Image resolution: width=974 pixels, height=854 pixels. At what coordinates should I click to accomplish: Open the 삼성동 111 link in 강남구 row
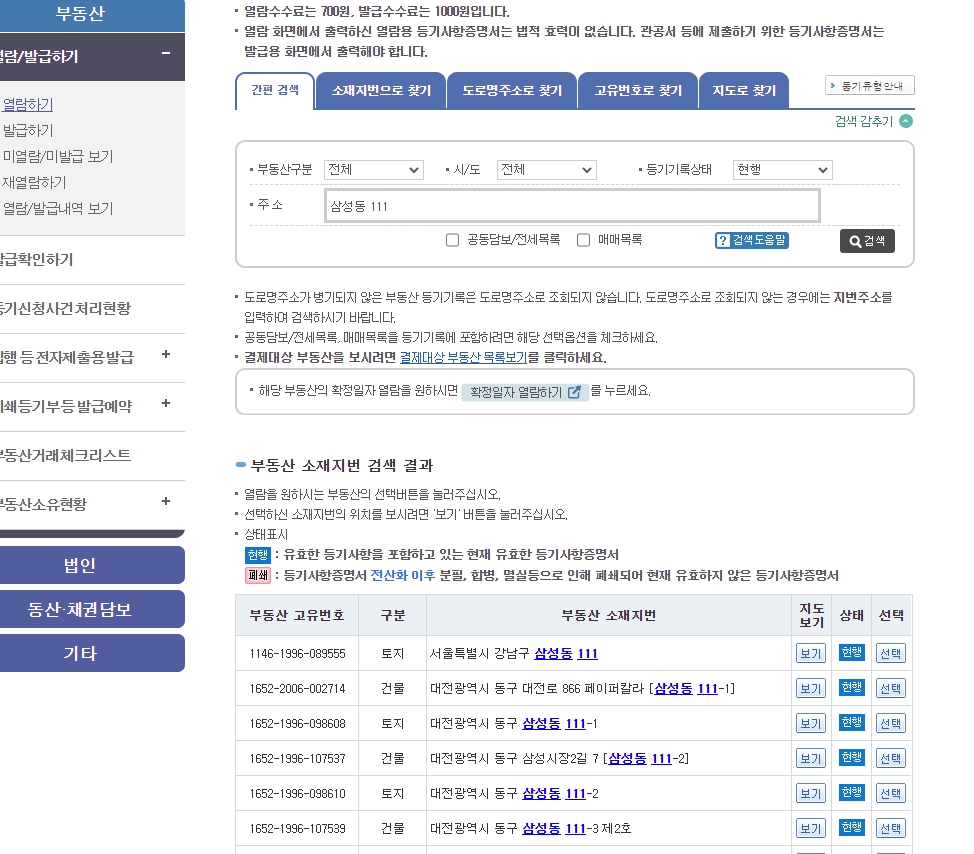coord(566,653)
